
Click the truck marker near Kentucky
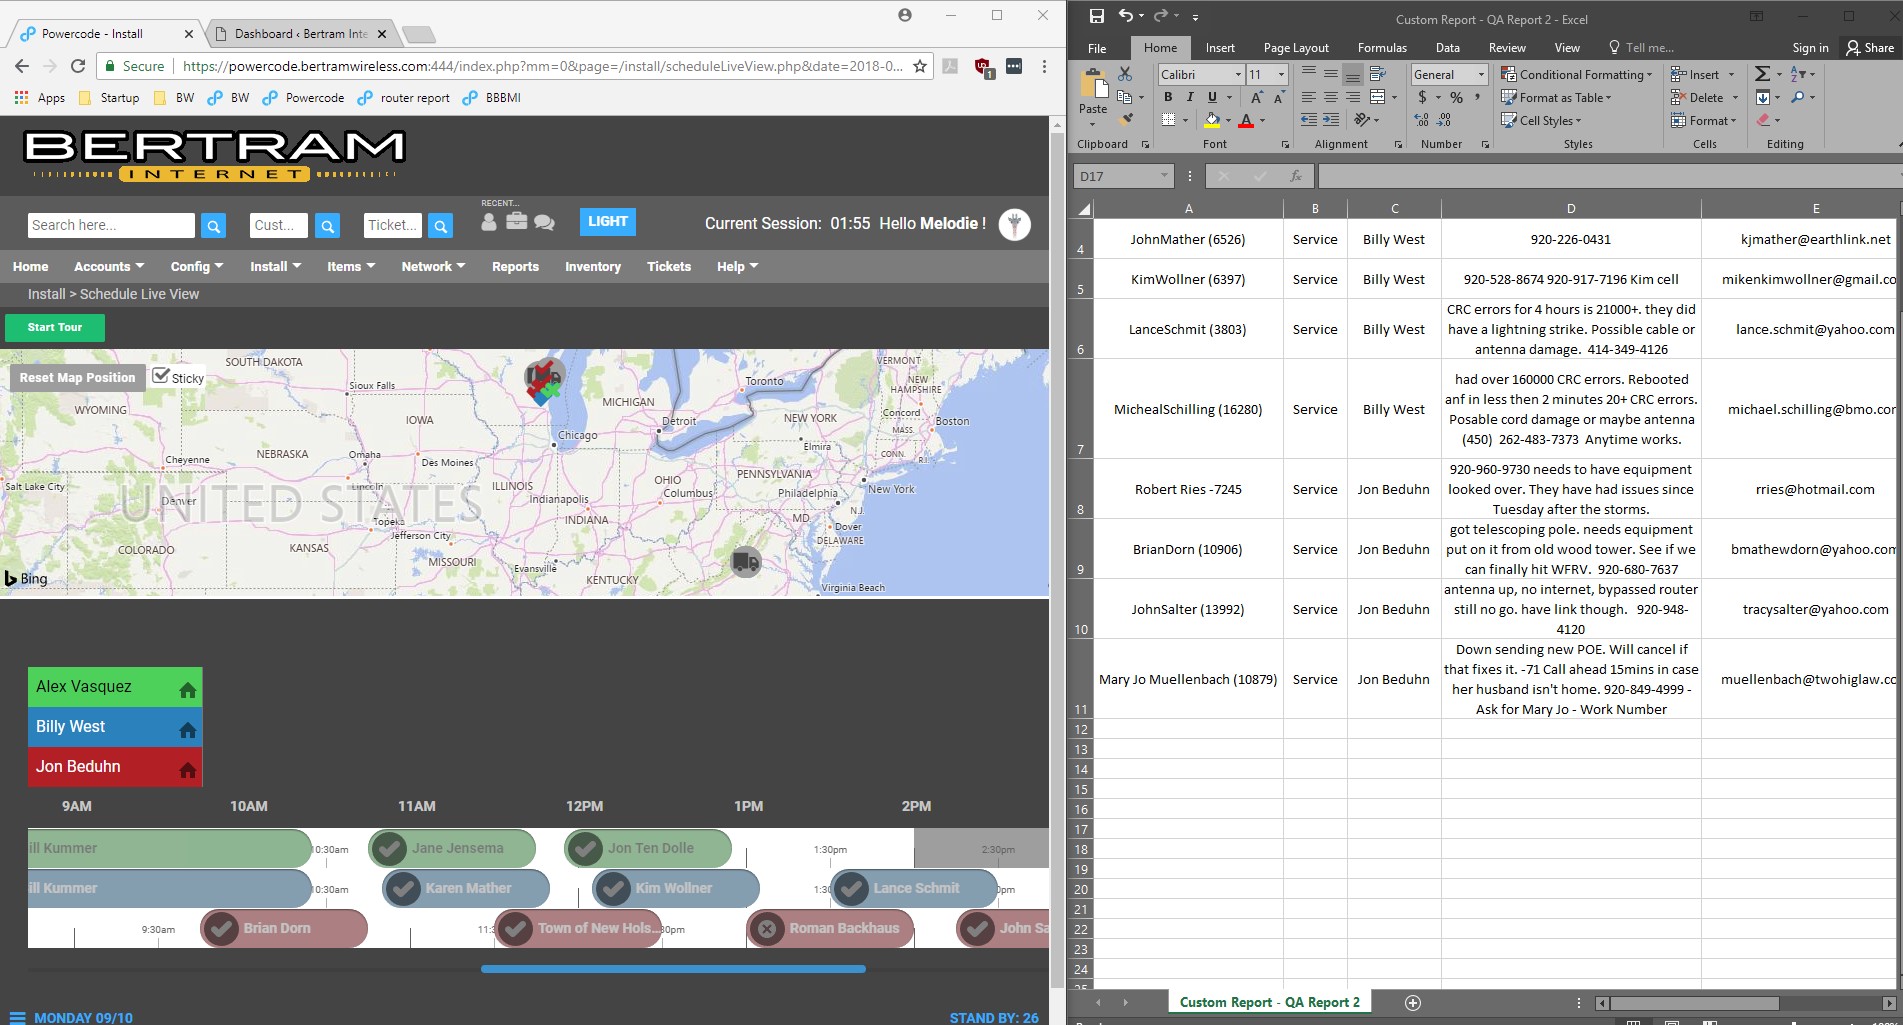point(745,561)
